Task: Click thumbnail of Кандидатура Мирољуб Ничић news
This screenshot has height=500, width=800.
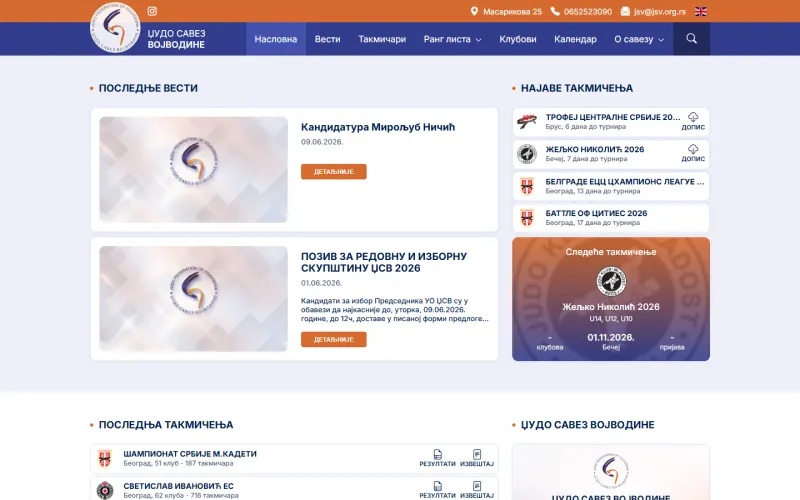Action: point(193,169)
